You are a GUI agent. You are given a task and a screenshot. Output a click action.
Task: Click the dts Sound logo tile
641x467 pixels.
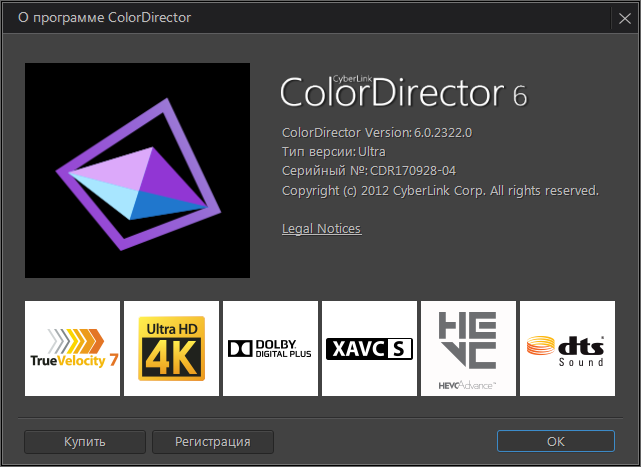point(567,348)
